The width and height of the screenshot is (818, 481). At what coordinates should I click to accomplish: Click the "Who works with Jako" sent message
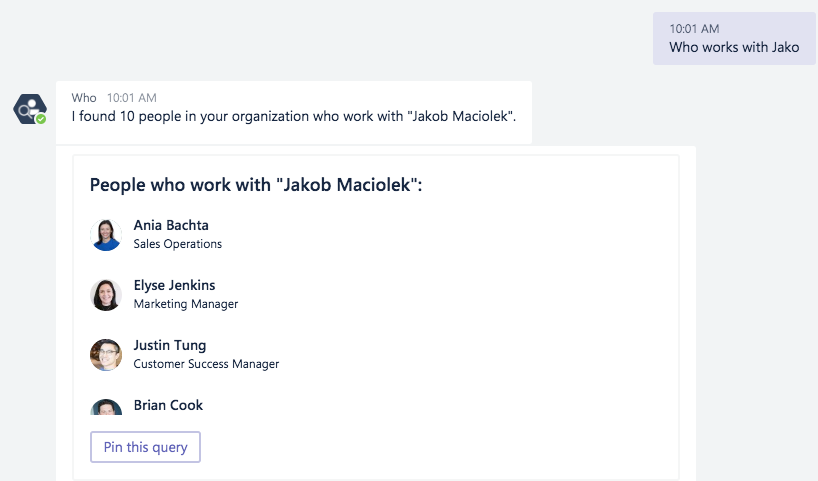(x=734, y=47)
